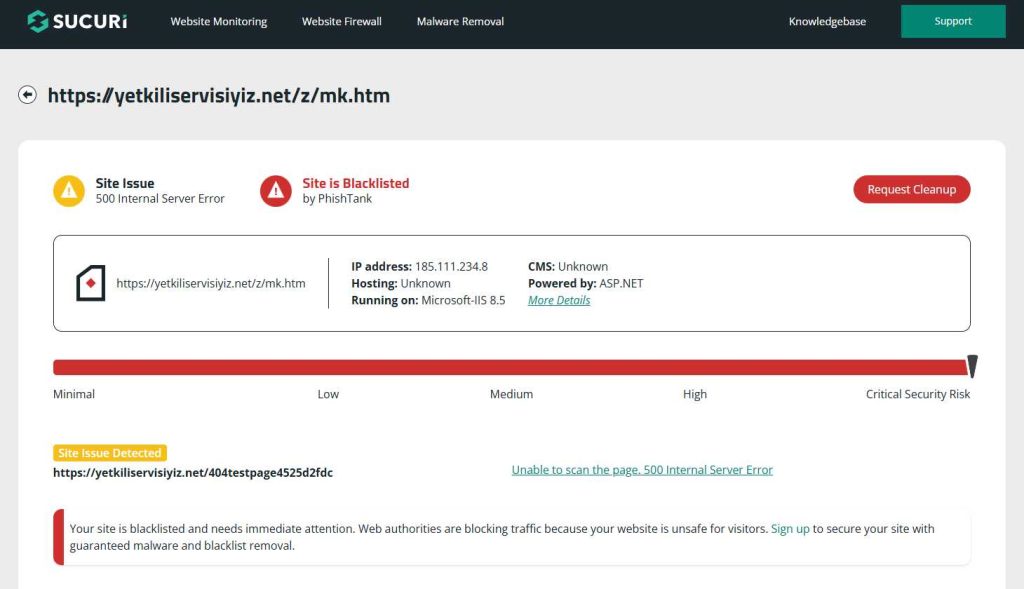Screen dimensions: 1024x589
Task: Go back using the circled arrow icon
Action: (27, 95)
